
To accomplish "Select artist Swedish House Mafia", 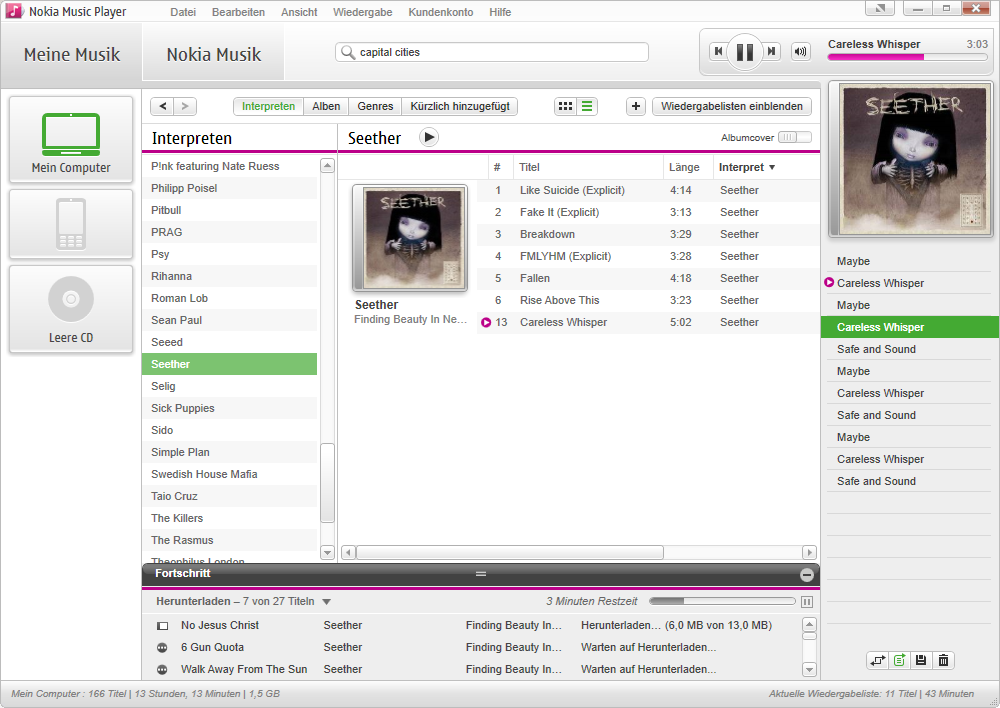I will [230, 474].
